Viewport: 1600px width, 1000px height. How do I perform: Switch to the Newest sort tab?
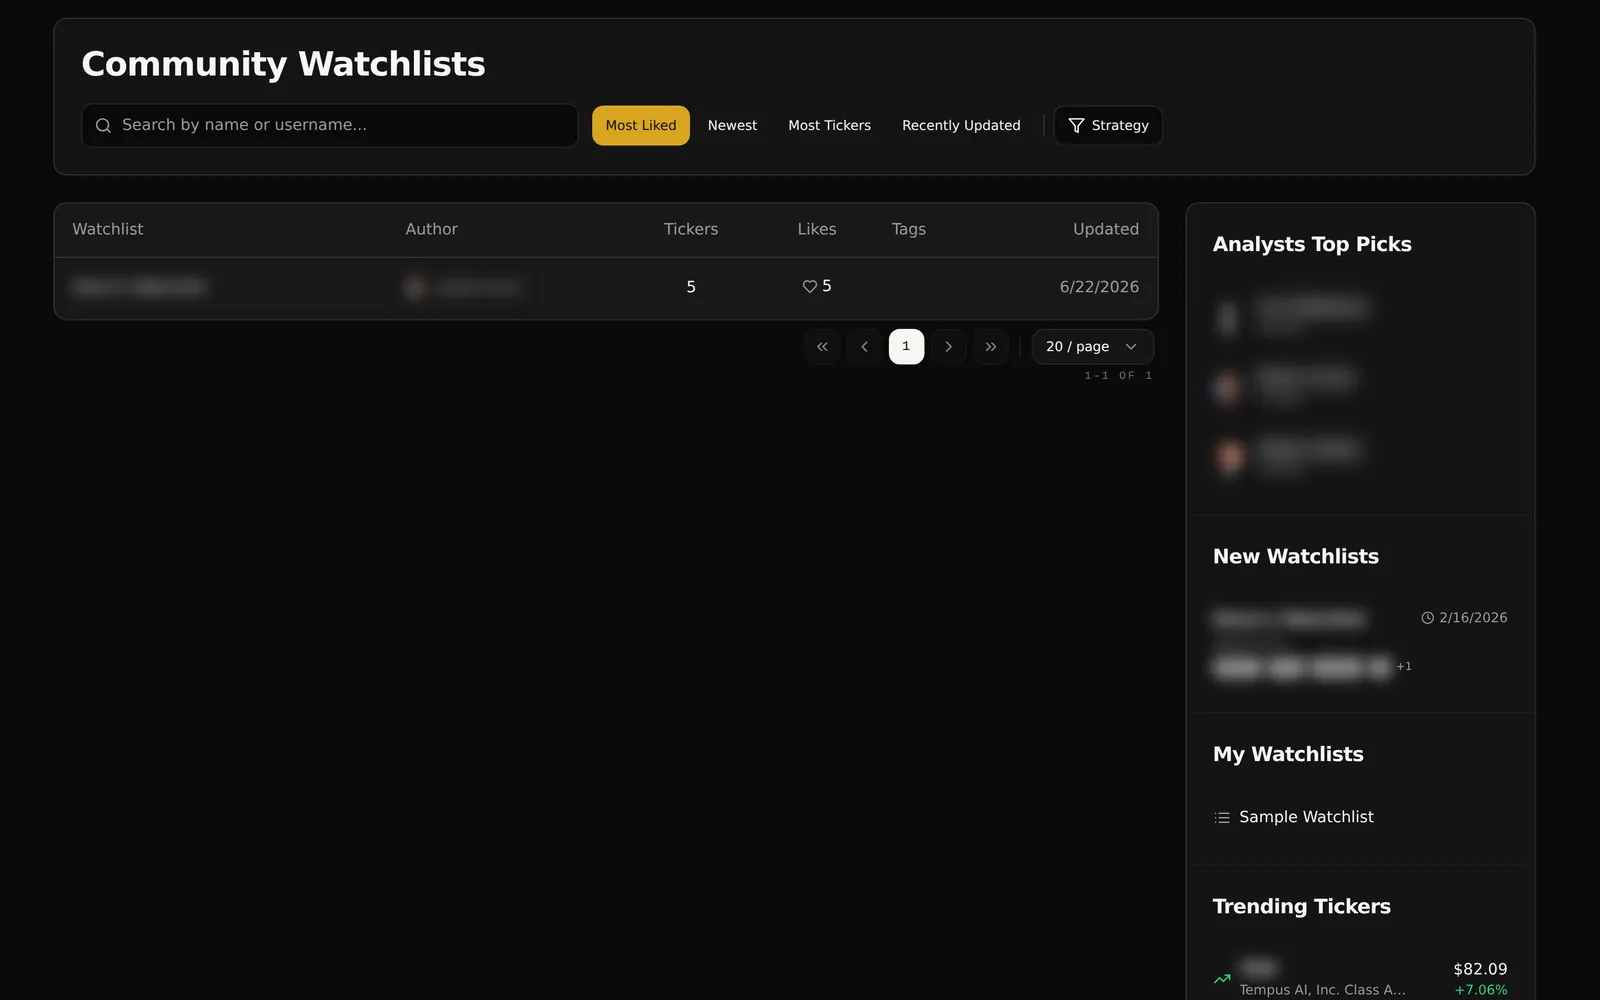tap(732, 126)
